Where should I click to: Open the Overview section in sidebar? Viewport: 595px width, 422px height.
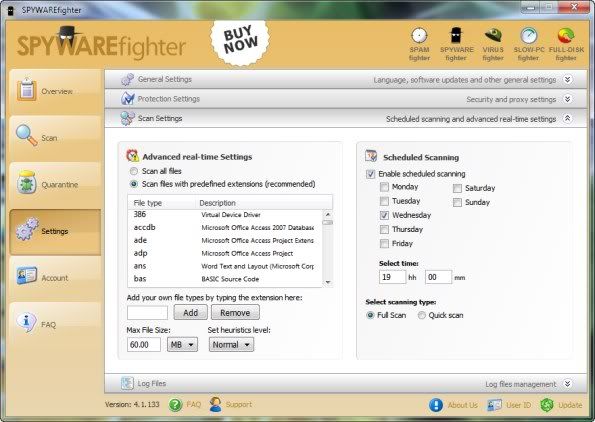click(55, 91)
